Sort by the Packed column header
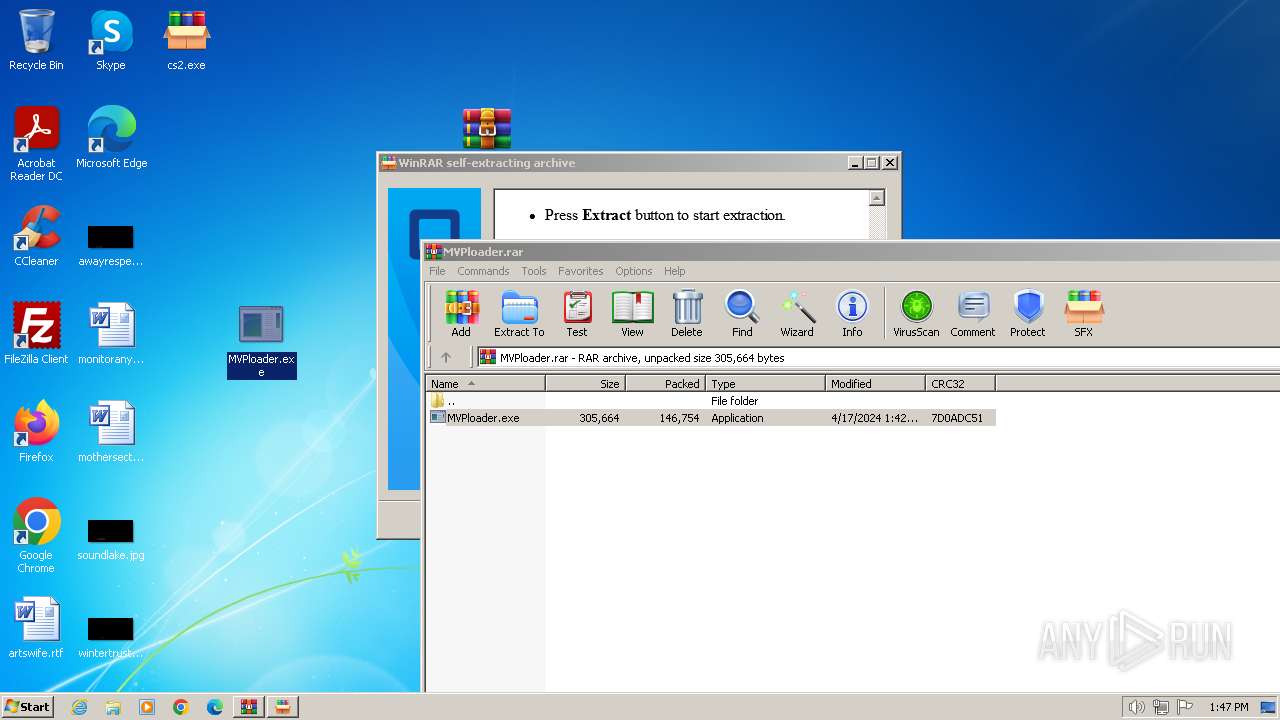Image resolution: width=1280 pixels, height=720 pixels. point(665,383)
